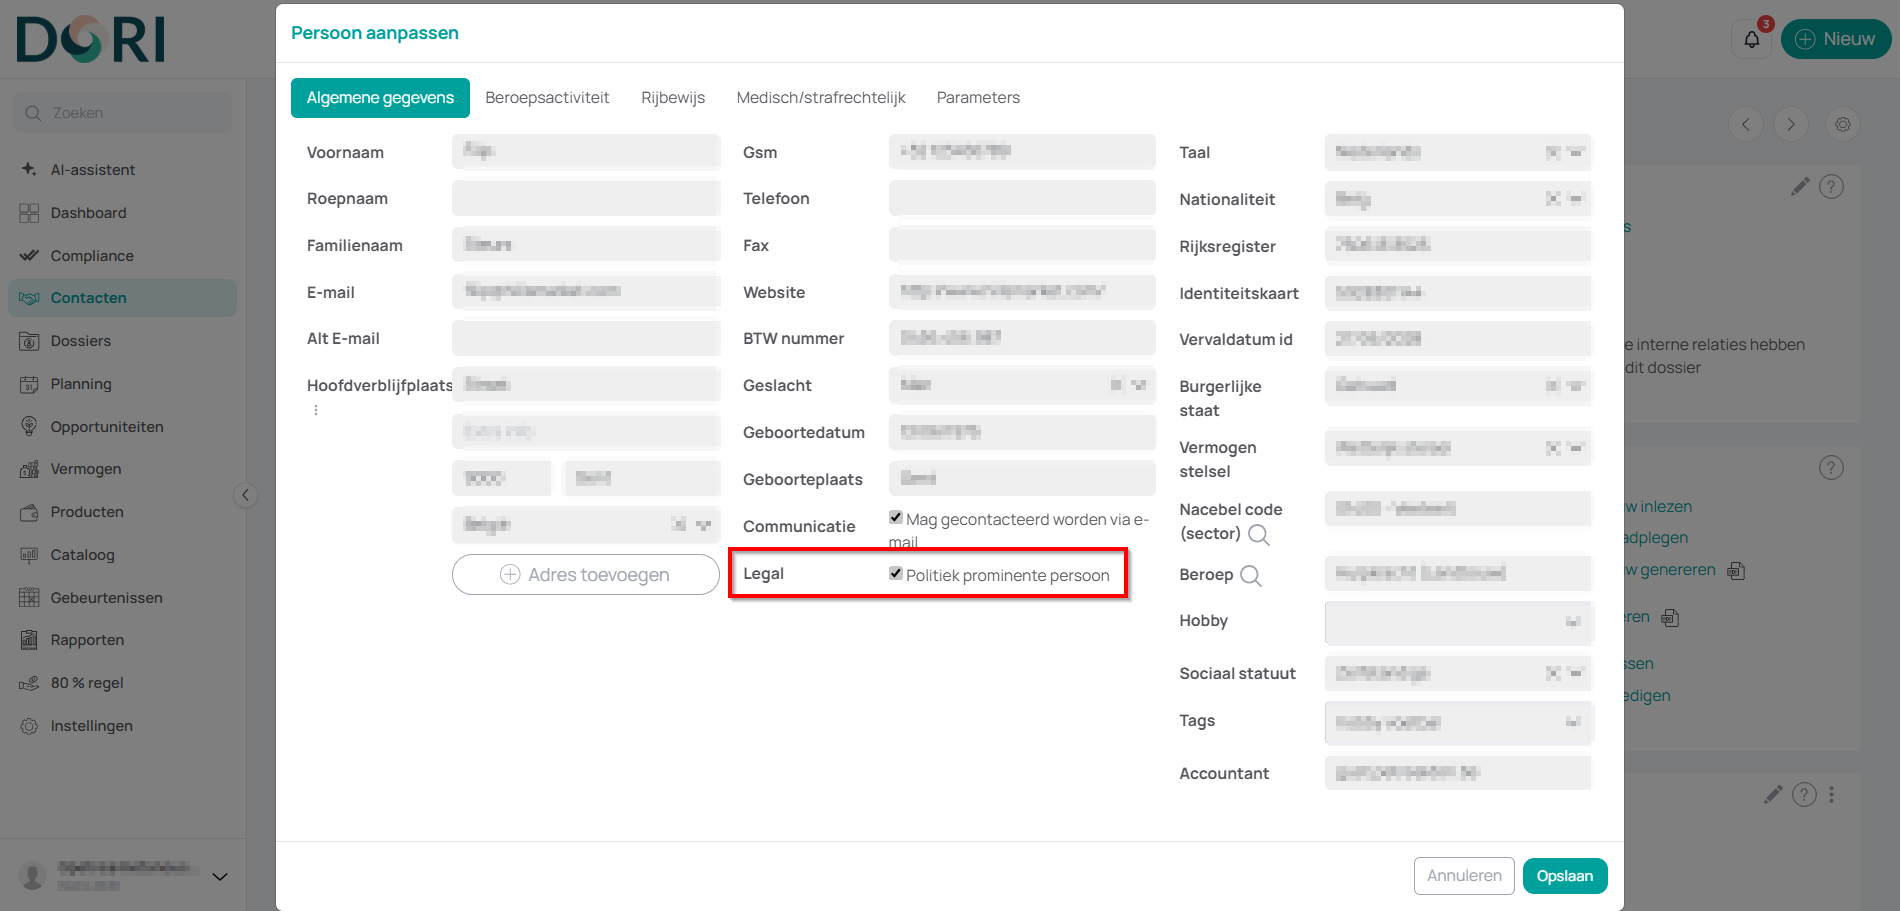Open Dossiers via its sidebar icon
1901x911 pixels.
point(29,341)
